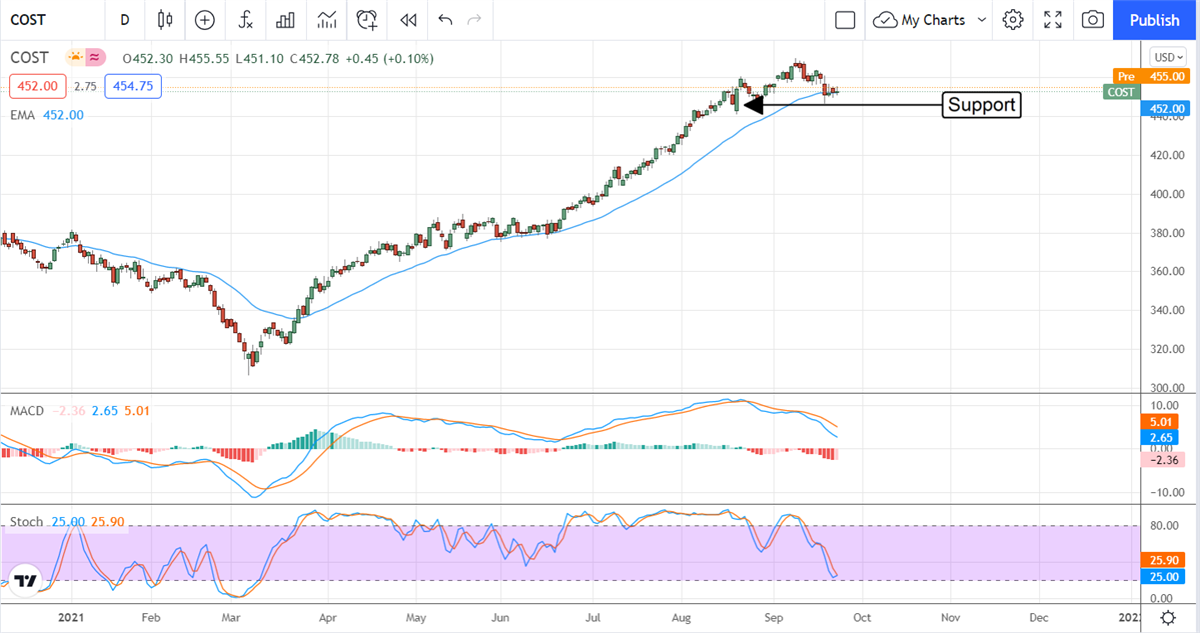Screen dimensions: 1200x633
Task: Click the blue 2.65 MACD axis label
Action: [1159, 438]
